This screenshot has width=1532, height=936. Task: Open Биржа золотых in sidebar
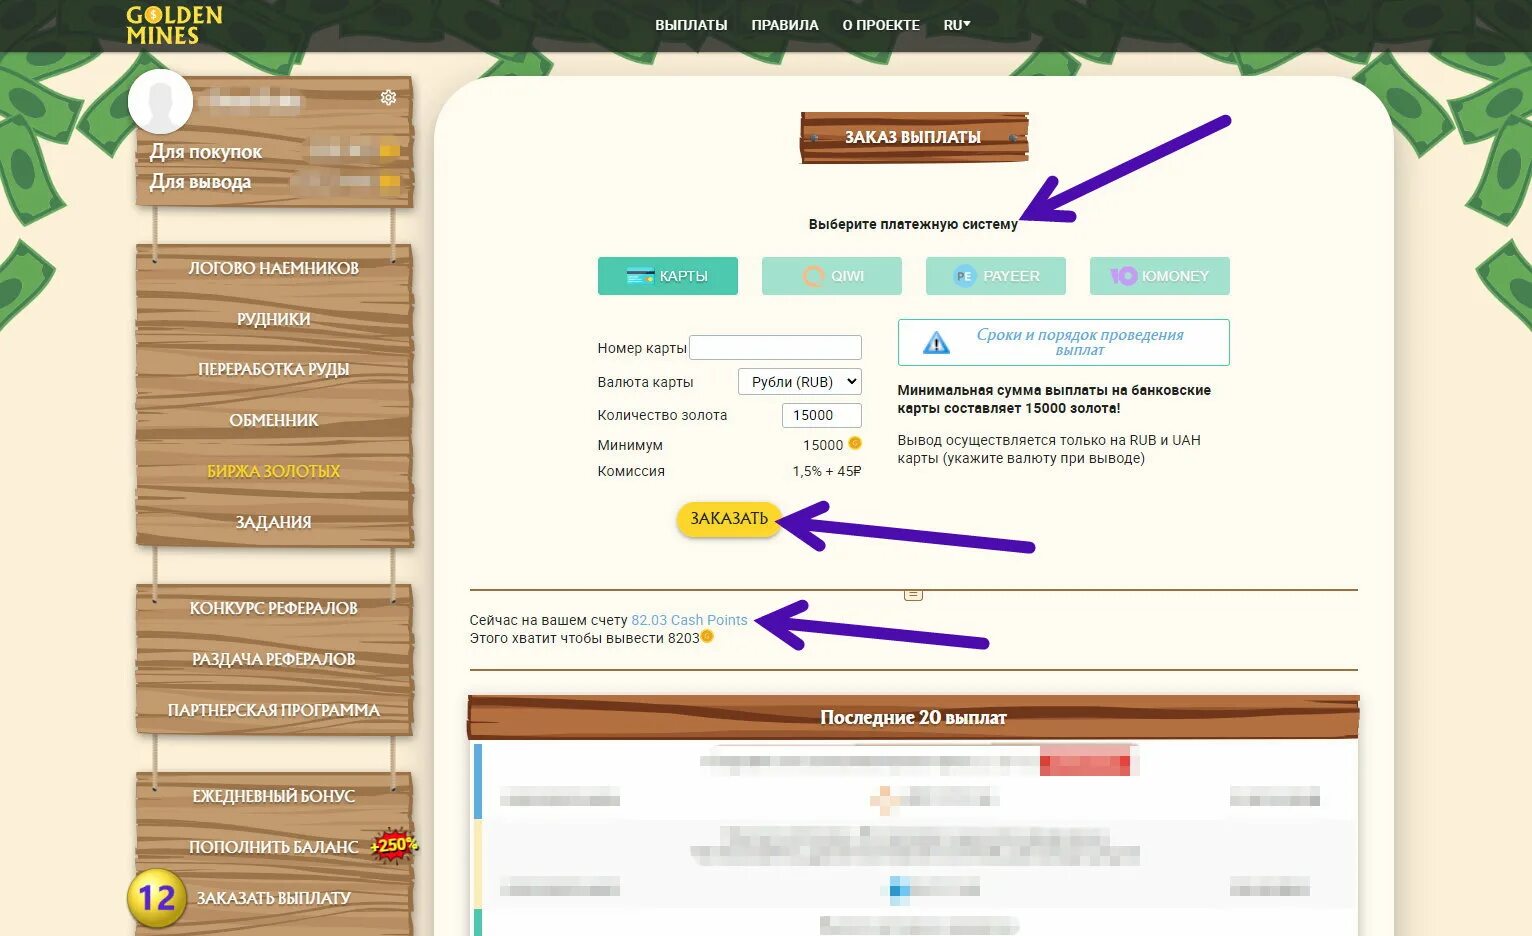coord(273,471)
